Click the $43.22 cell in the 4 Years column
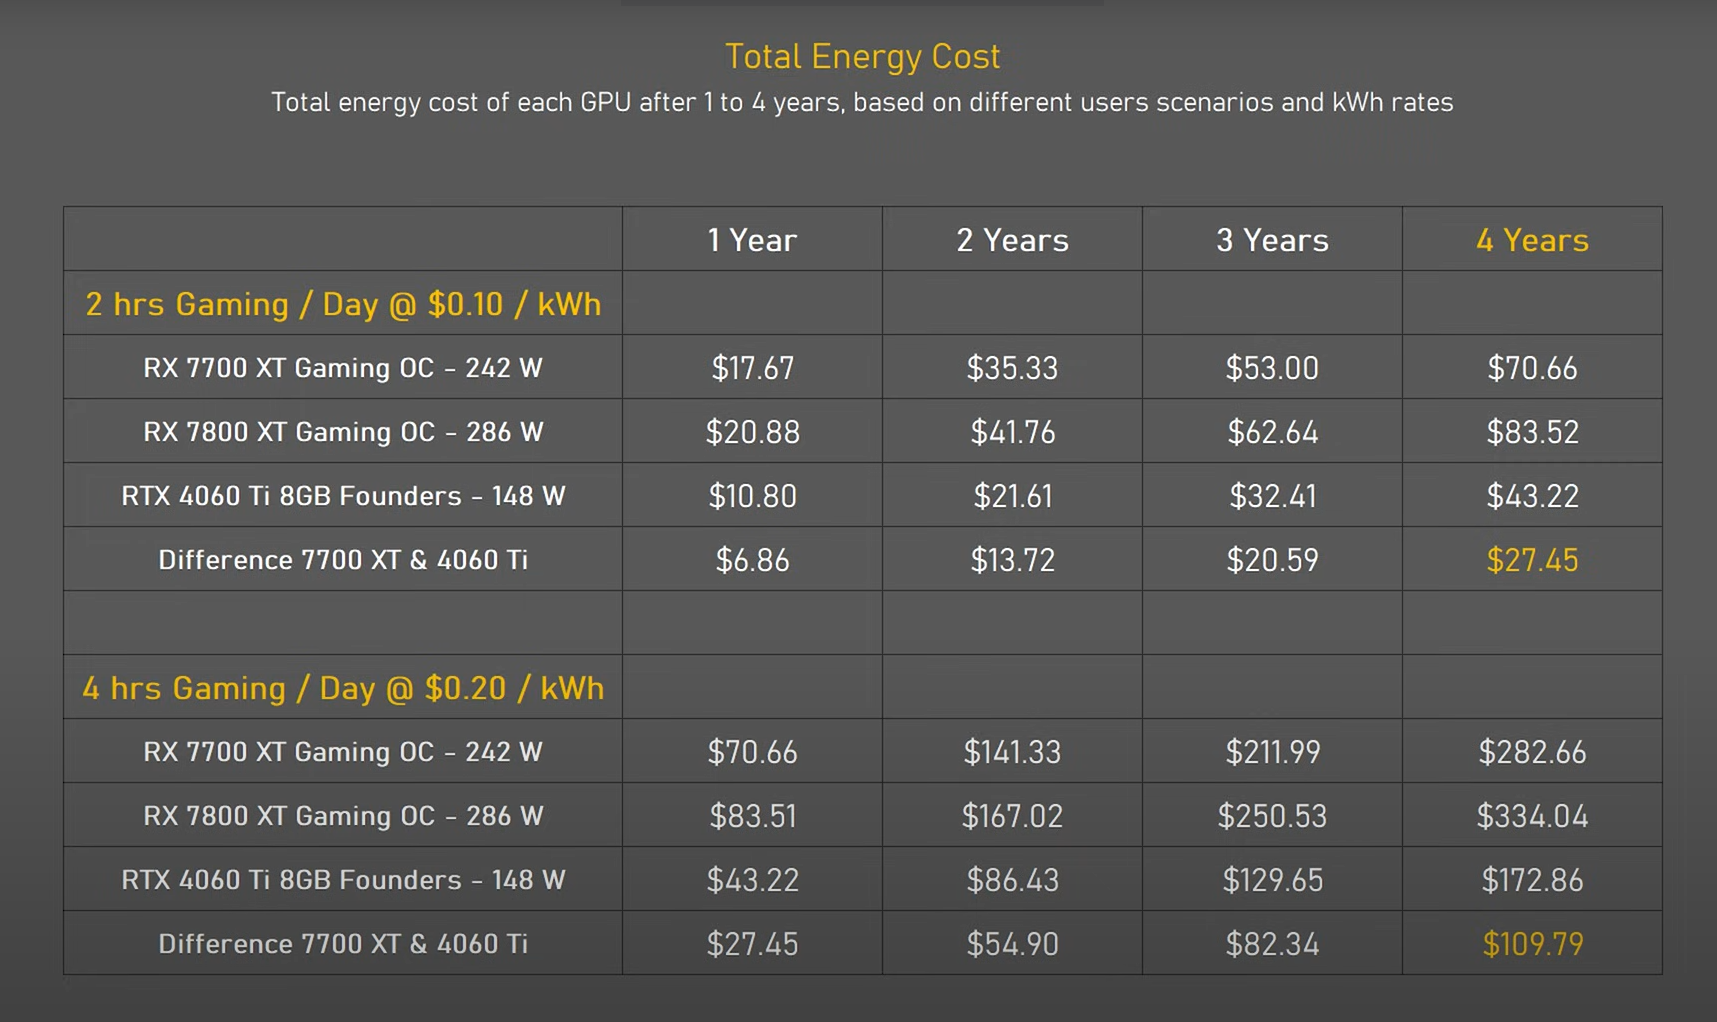The height and width of the screenshot is (1022, 1717). pyautogui.click(x=1532, y=496)
